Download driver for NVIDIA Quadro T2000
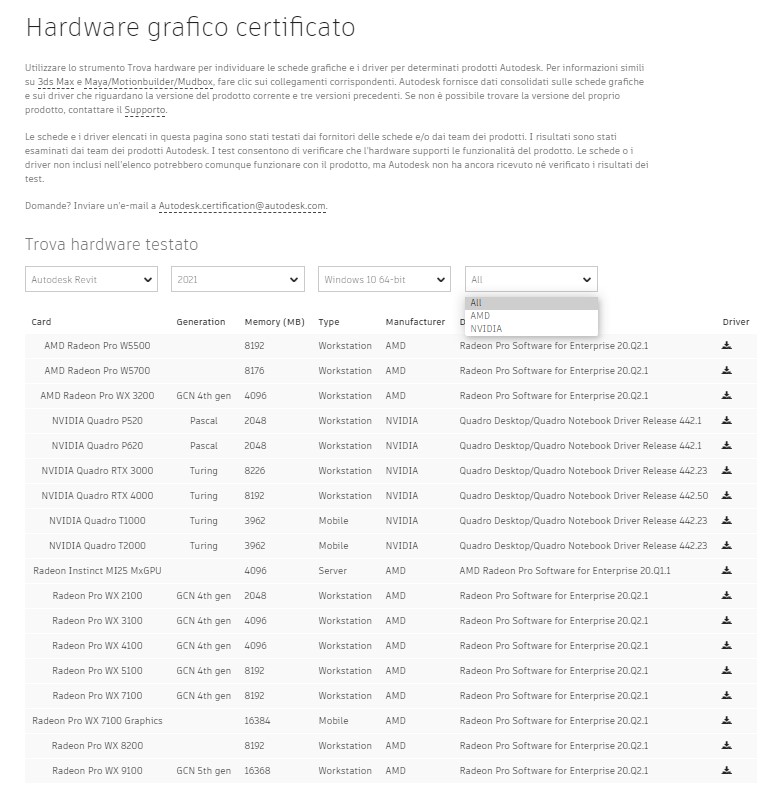769x789 pixels. 726,545
